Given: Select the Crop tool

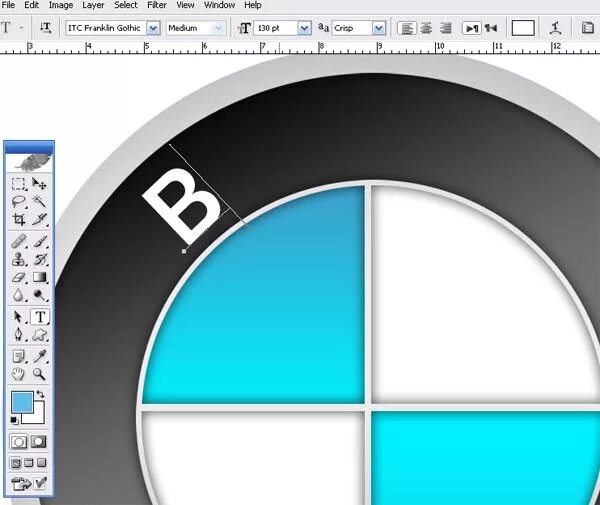Looking at the screenshot, I should (18, 219).
